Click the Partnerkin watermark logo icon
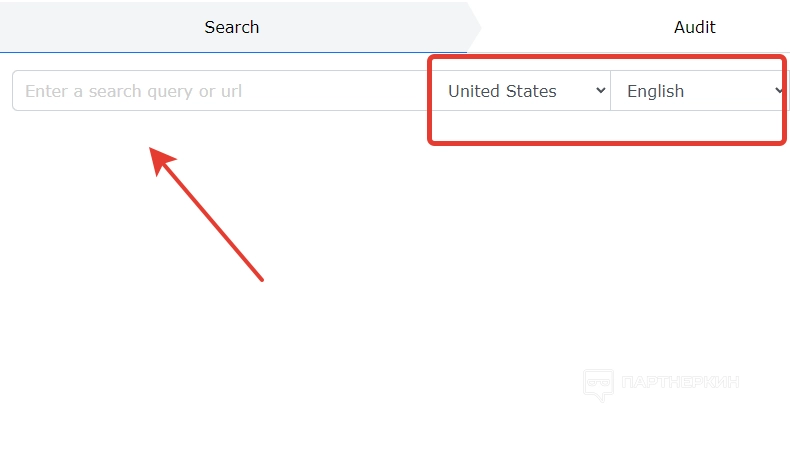This screenshot has width=790, height=454. pyautogui.click(x=598, y=384)
